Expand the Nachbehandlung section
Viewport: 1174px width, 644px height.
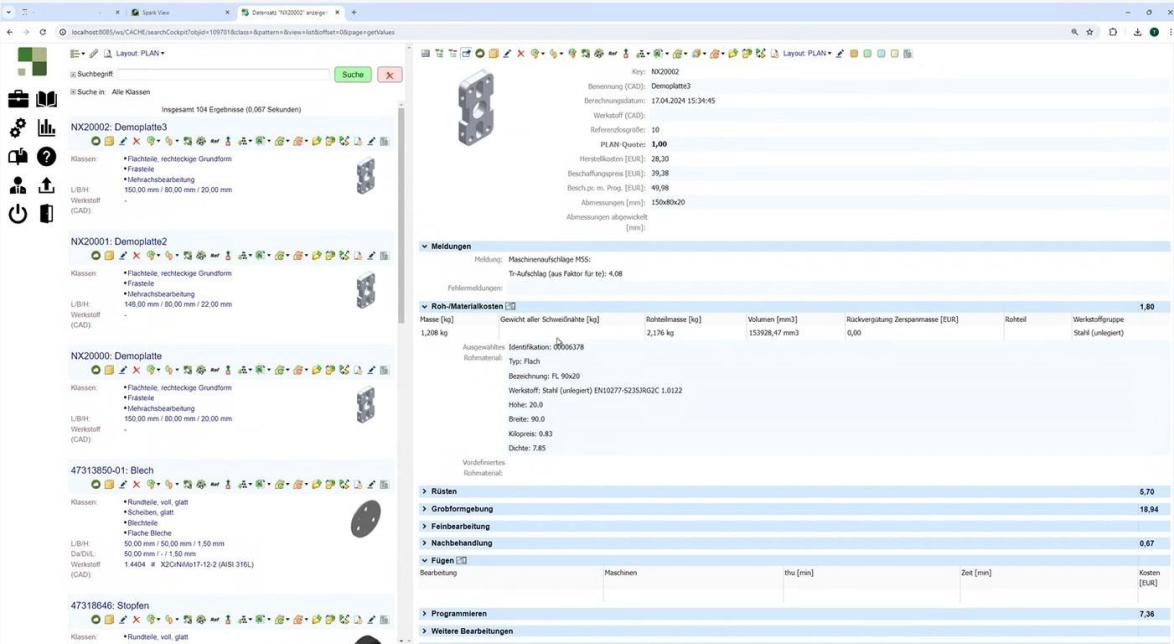pyautogui.click(x=425, y=543)
